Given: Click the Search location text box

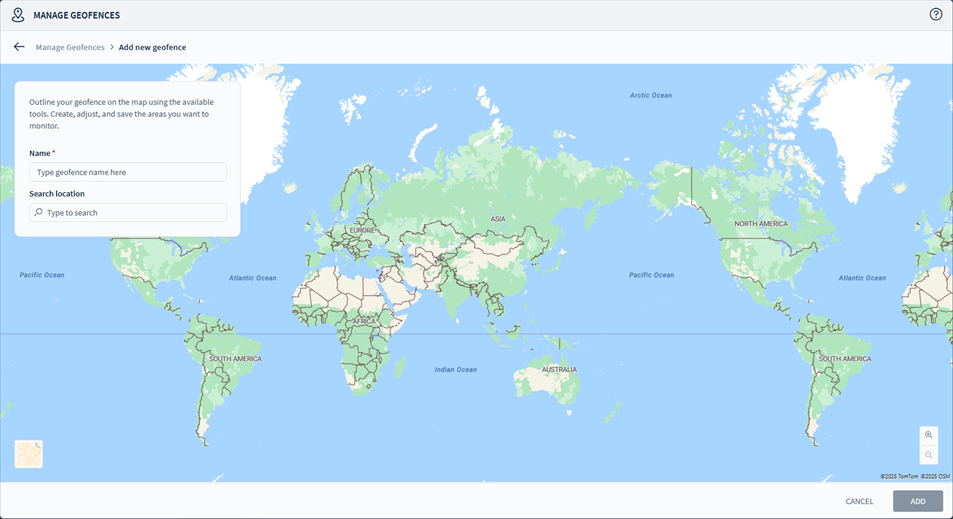Looking at the screenshot, I should coord(134,213).
